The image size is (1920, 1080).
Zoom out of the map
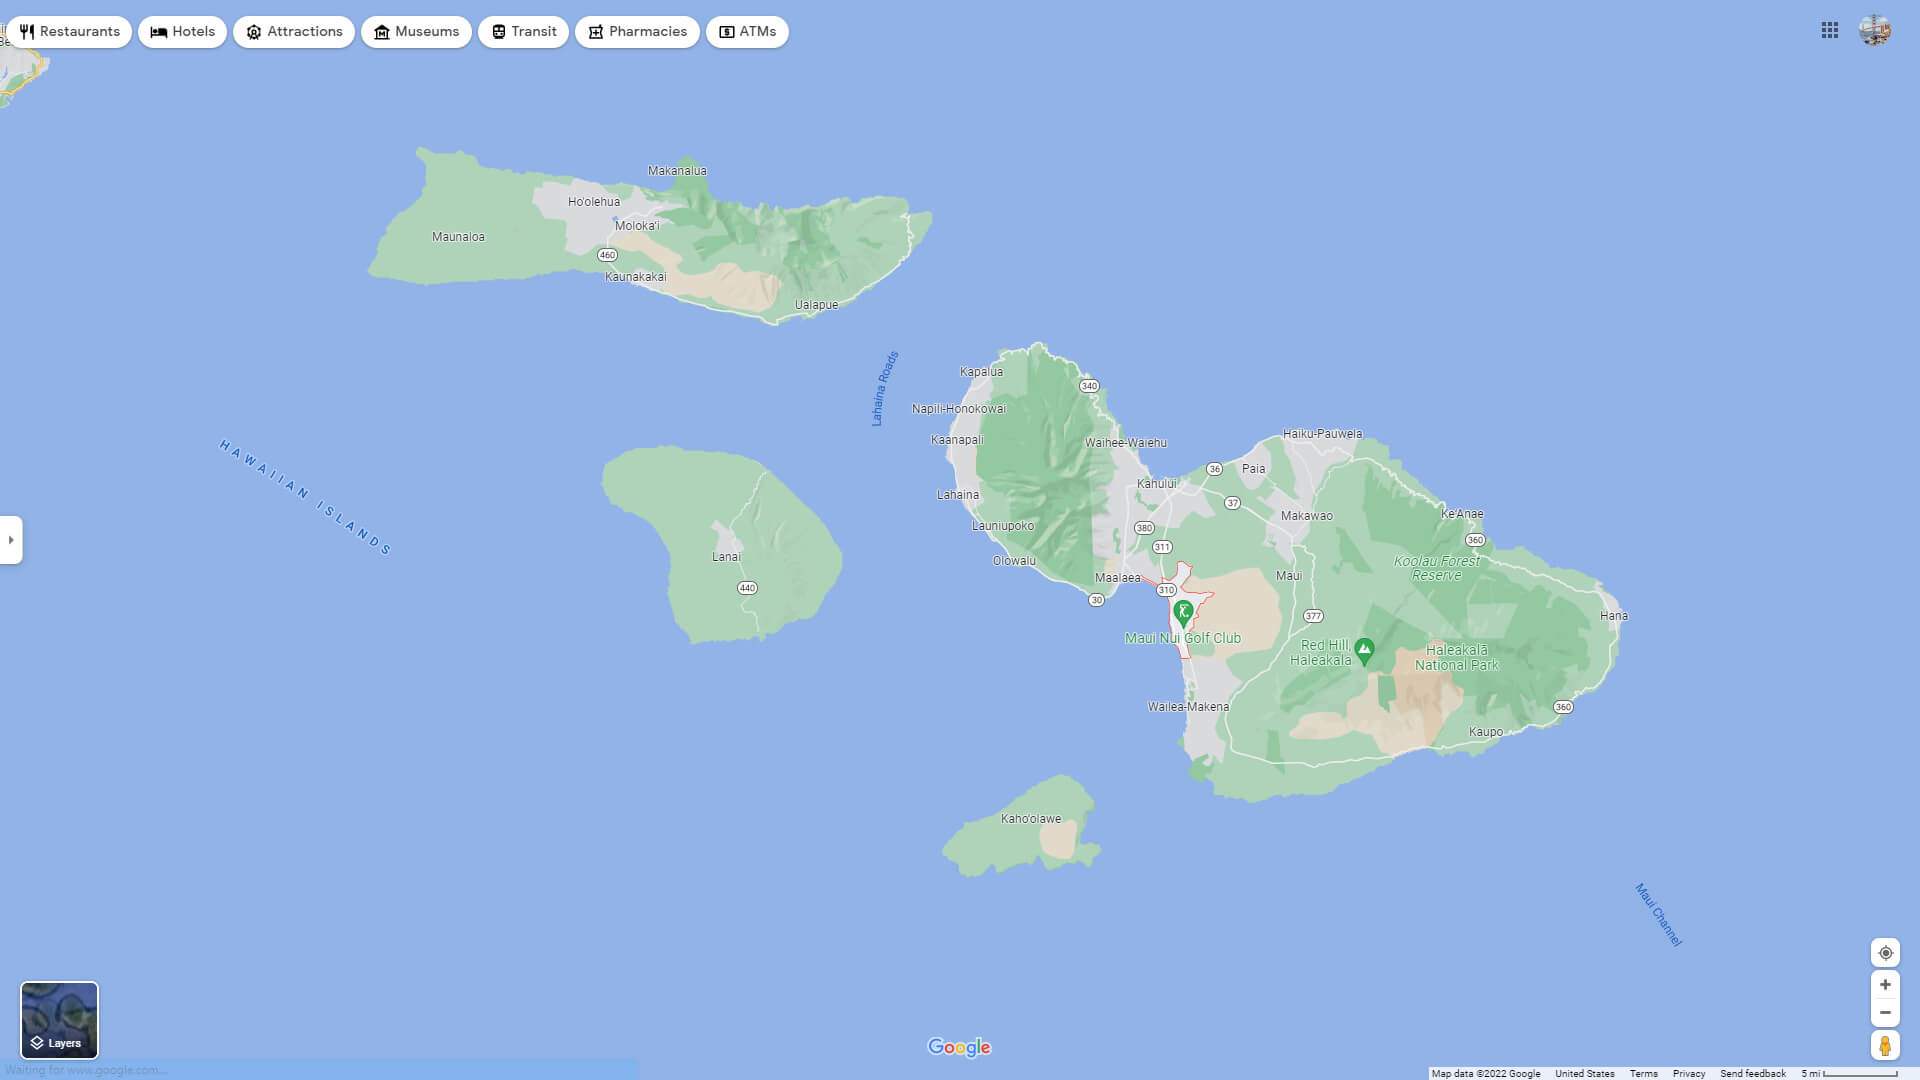pos(1885,1013)
